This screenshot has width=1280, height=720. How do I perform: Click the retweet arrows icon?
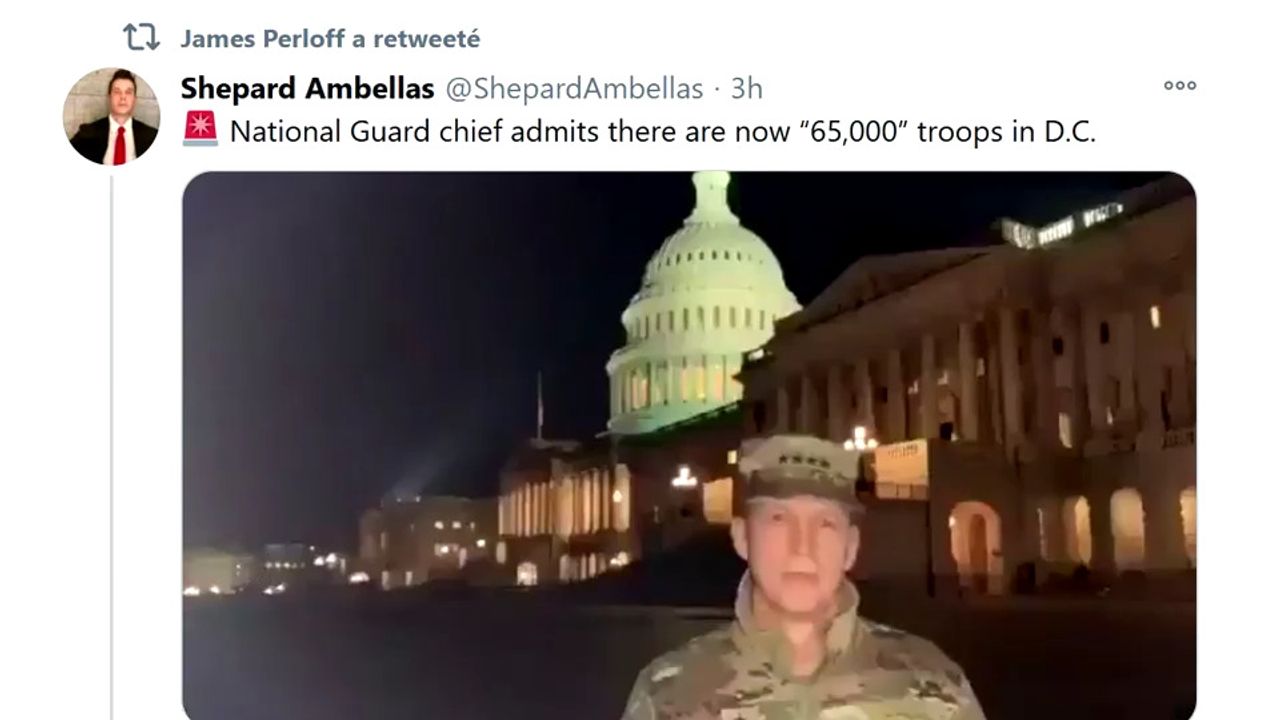tap(141, 38)
